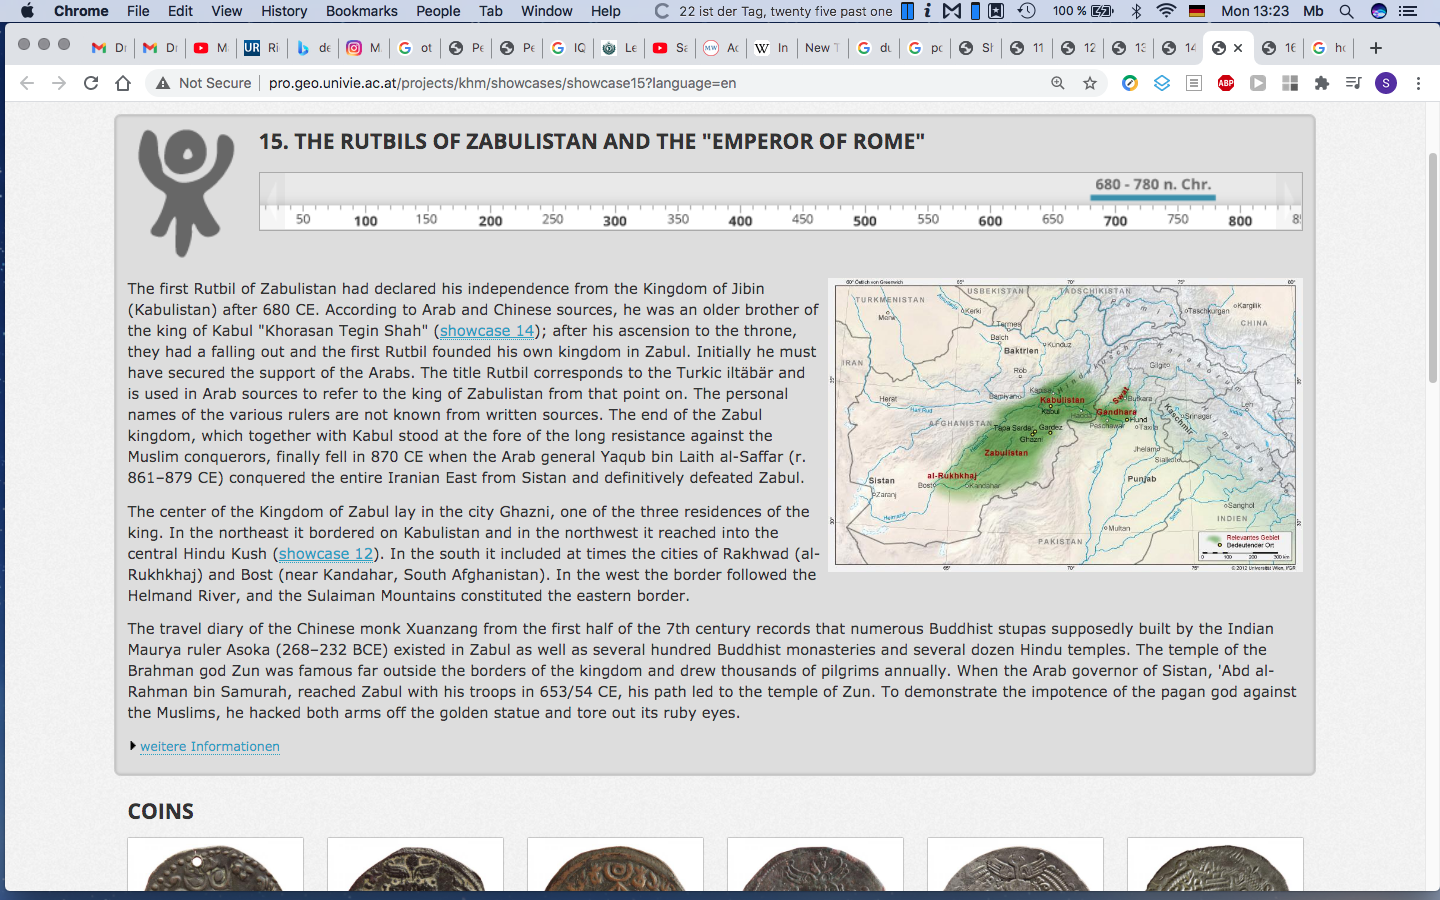The image size is (1440, 900).
Task: Open the AdBlock Plus extension
Action: point(1226,83)
